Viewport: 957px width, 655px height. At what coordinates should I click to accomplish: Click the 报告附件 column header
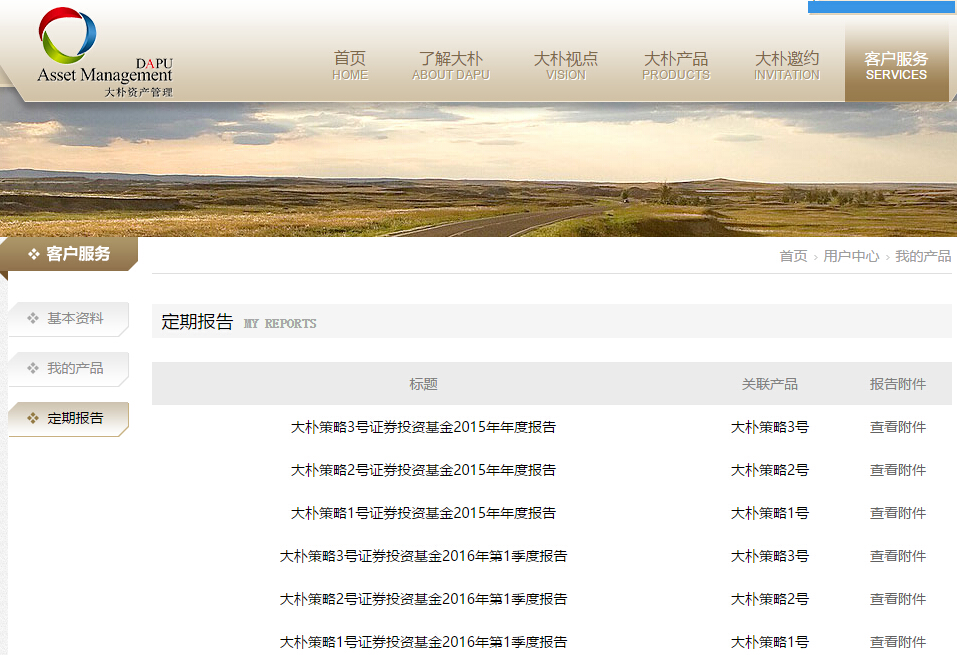tap(898, 384)
